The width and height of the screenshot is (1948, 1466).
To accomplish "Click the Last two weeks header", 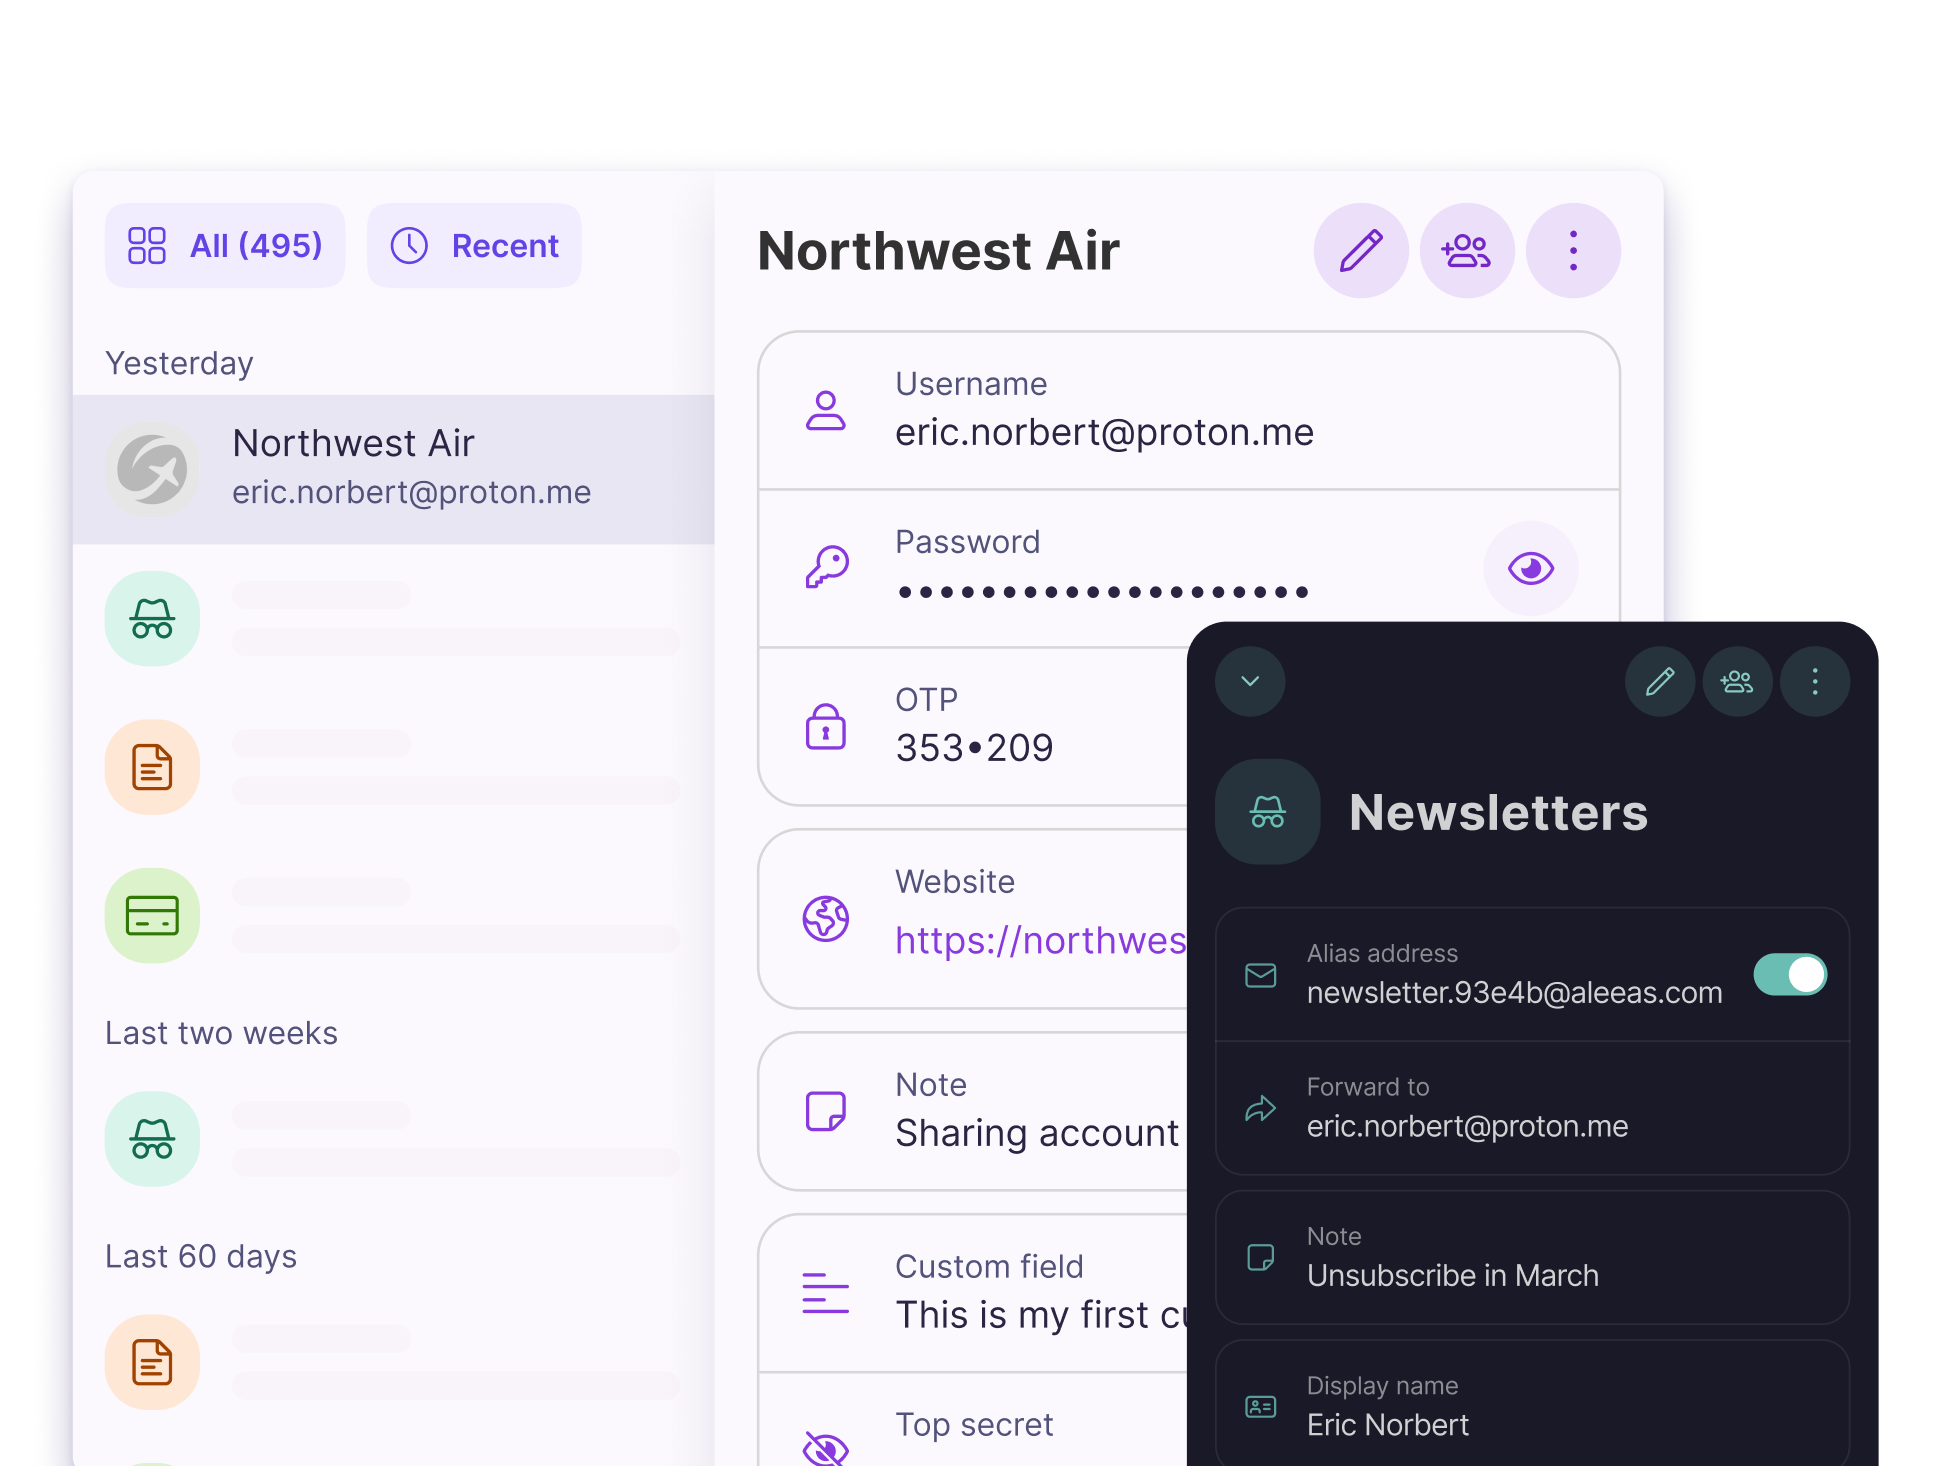I will click(x=221, y=1033).
